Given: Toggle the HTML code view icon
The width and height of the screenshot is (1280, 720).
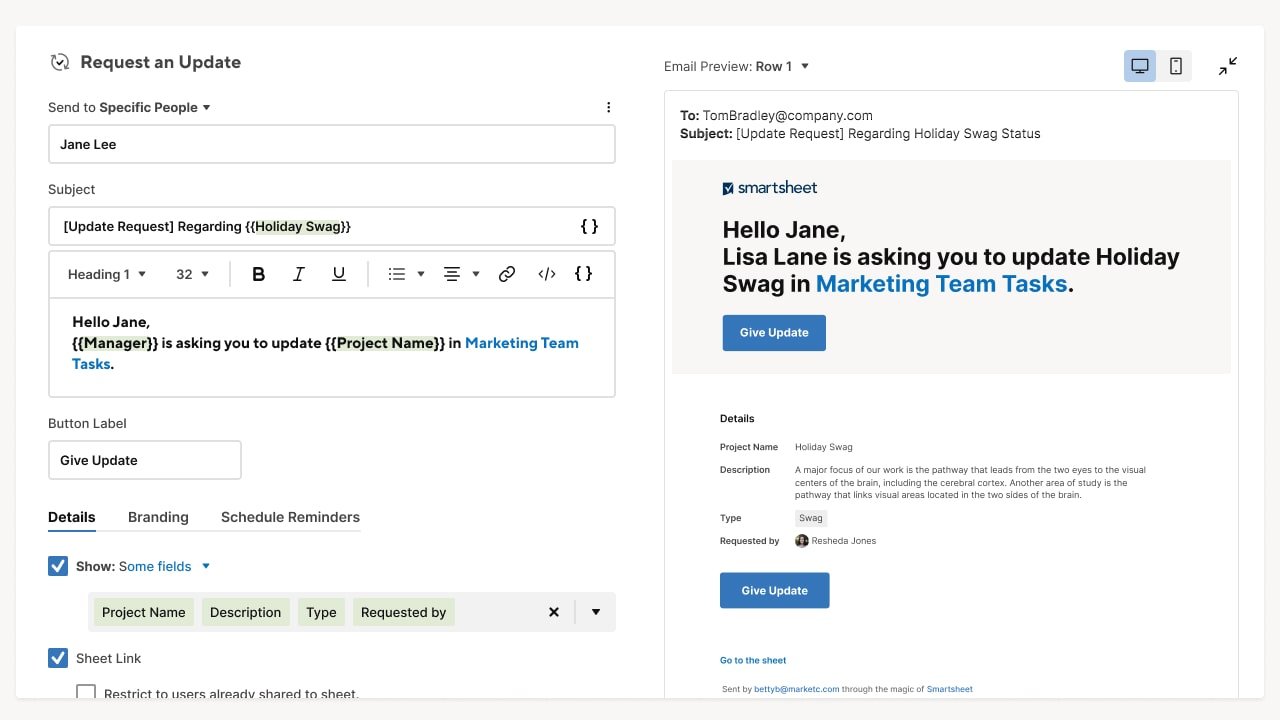Looking at the screenshot, I should point(547,274).
